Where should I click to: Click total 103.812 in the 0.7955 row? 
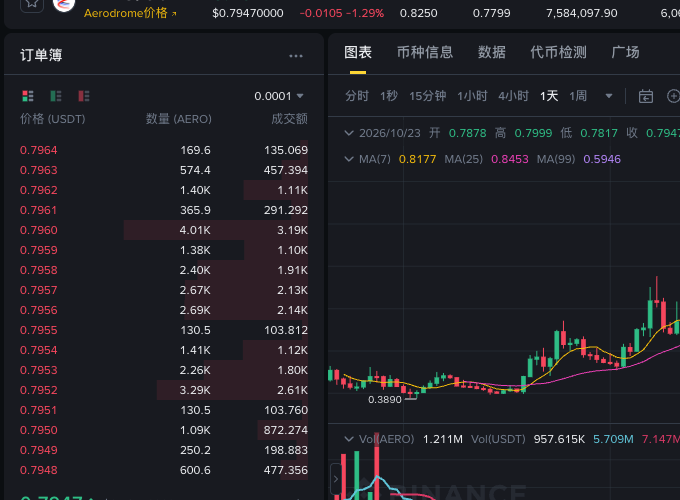coord(286,330)
